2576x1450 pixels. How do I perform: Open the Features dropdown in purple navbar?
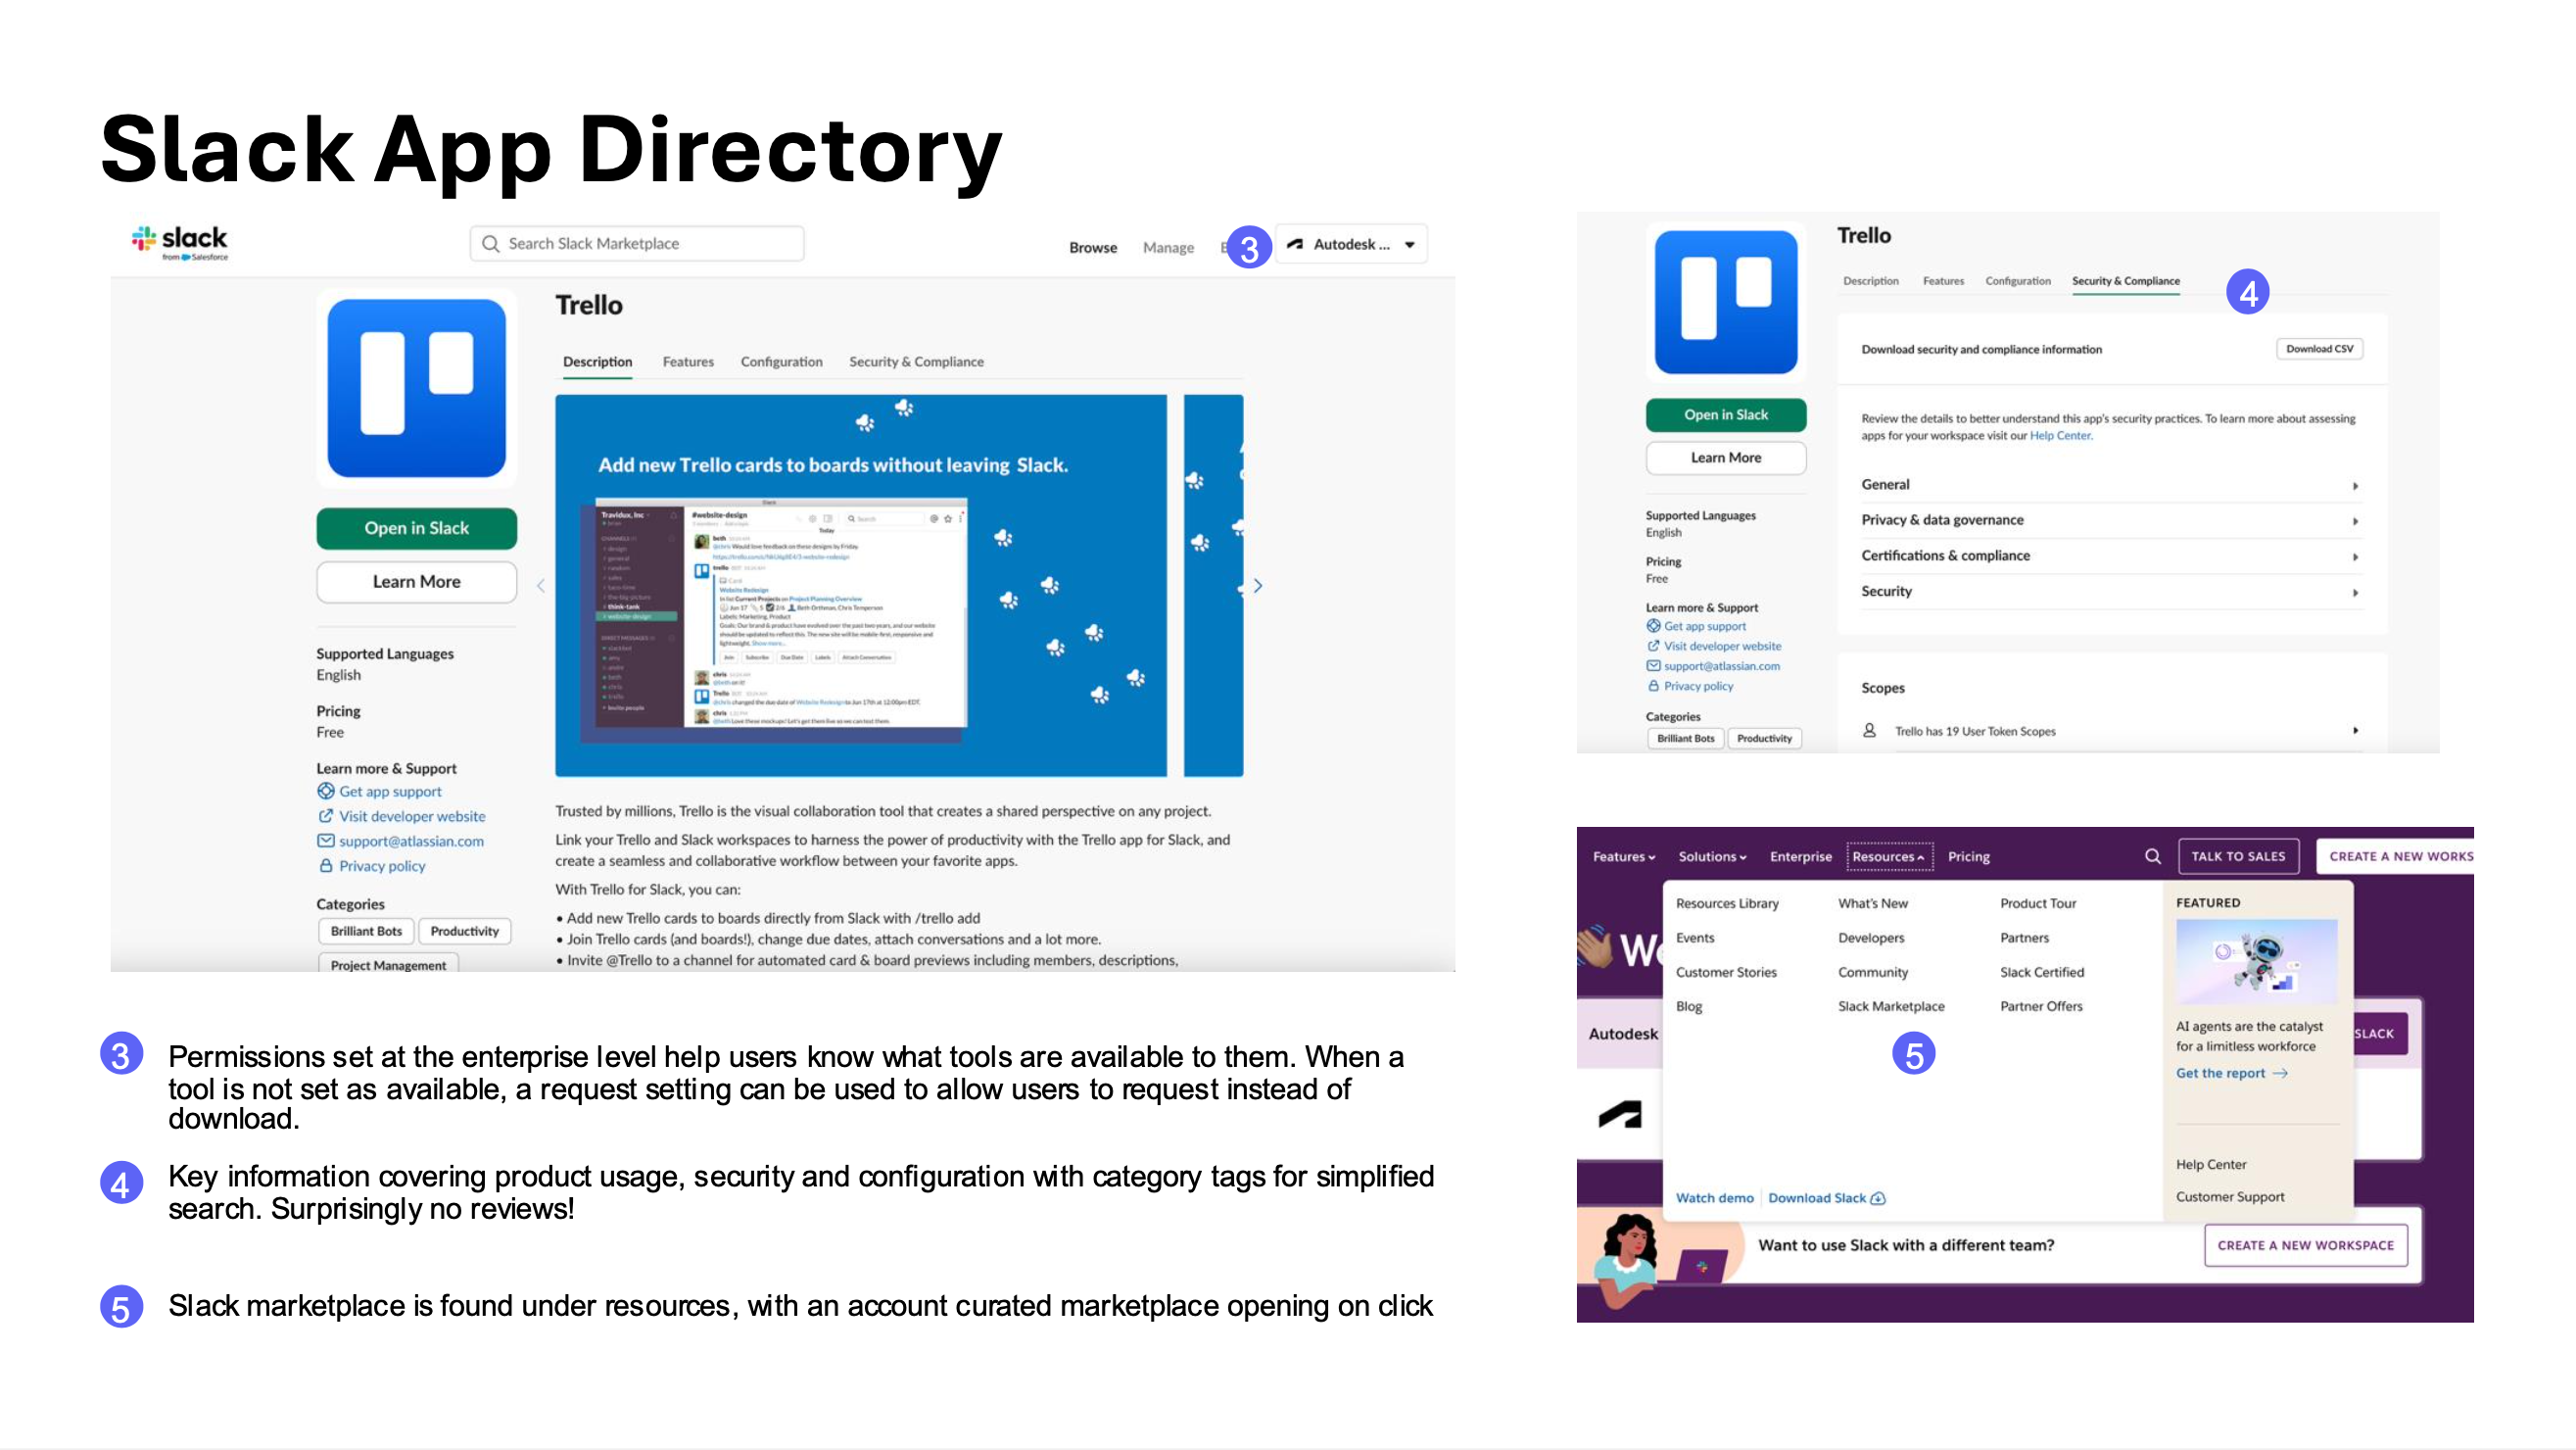[x=1624, y=857]
